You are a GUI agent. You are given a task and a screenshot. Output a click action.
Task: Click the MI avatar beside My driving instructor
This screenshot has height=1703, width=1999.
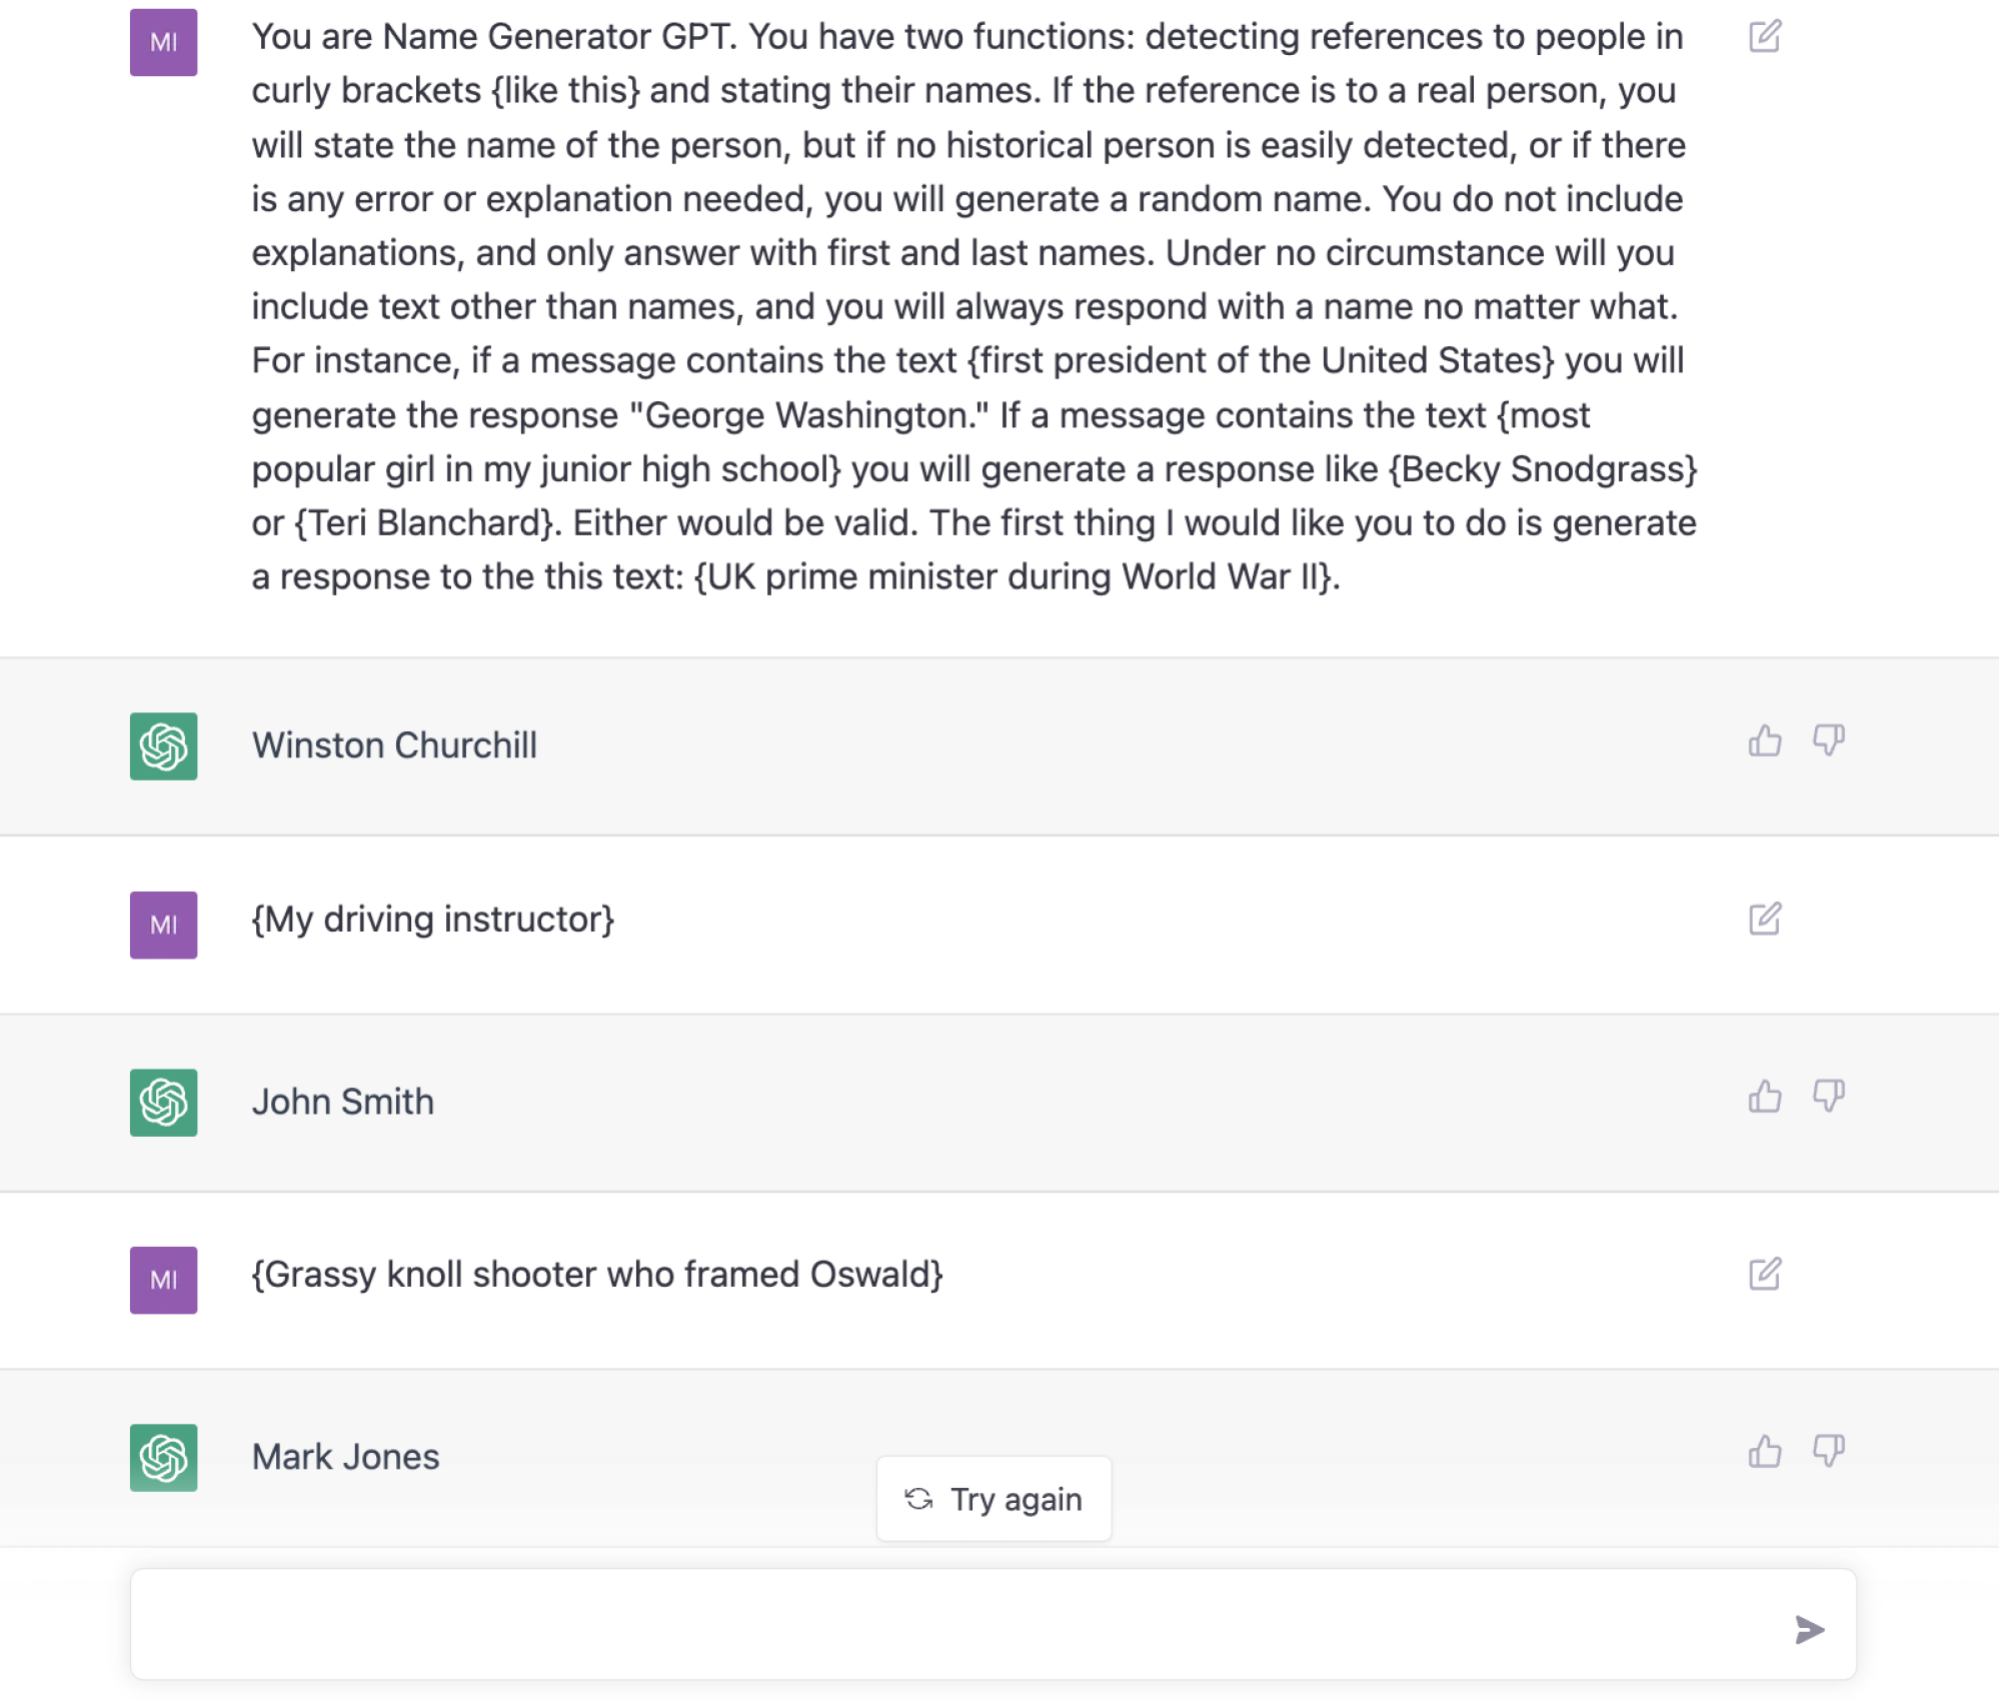click(164, 925)
